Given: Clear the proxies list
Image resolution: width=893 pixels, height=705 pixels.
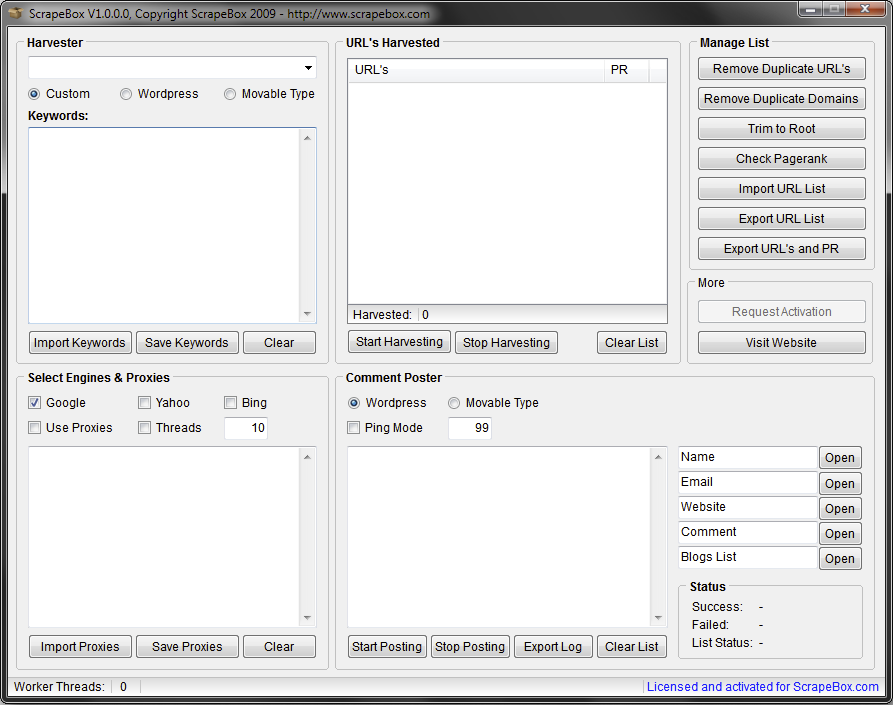Looking at the screenshot, I should tap(279, 647).
